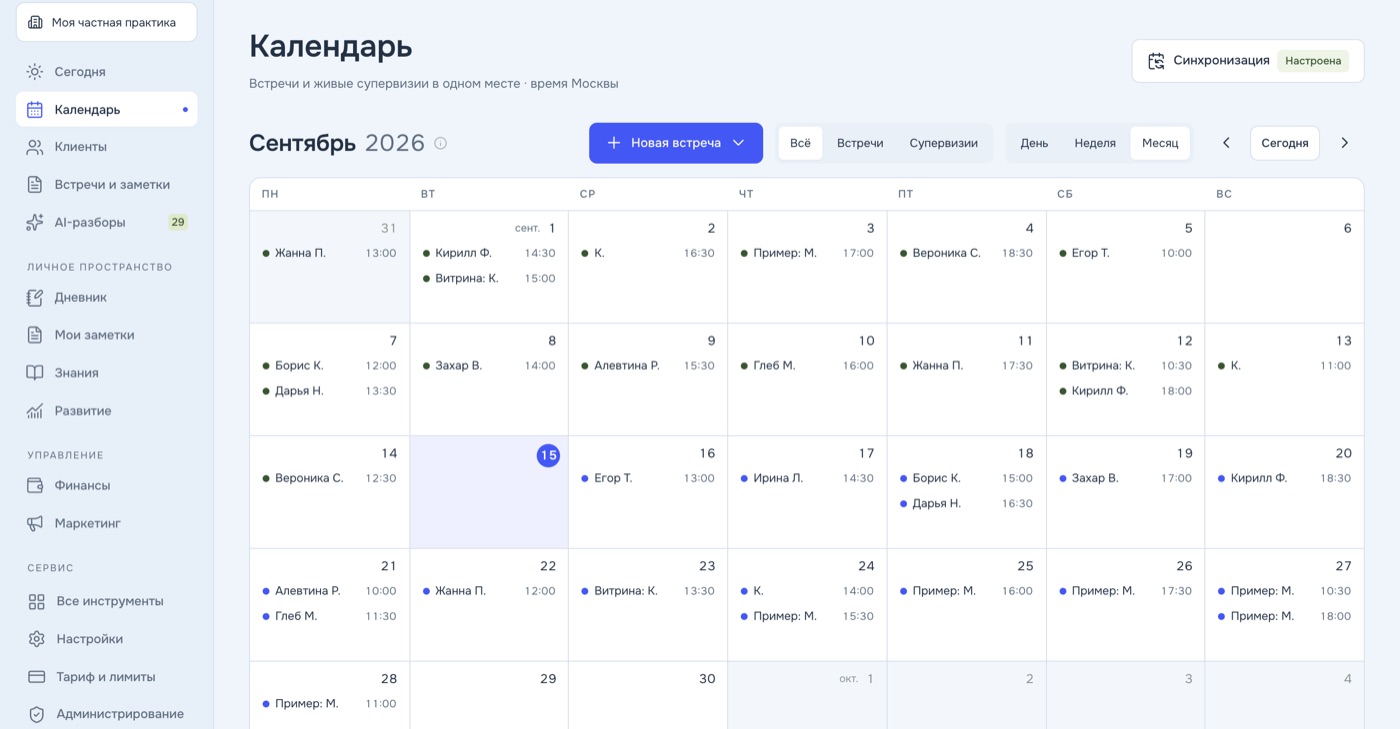This screenshot has width=1400, height=729.
Task: Open the Жанна П. 13:00 meeting
Action: click(x=329, y=253)
